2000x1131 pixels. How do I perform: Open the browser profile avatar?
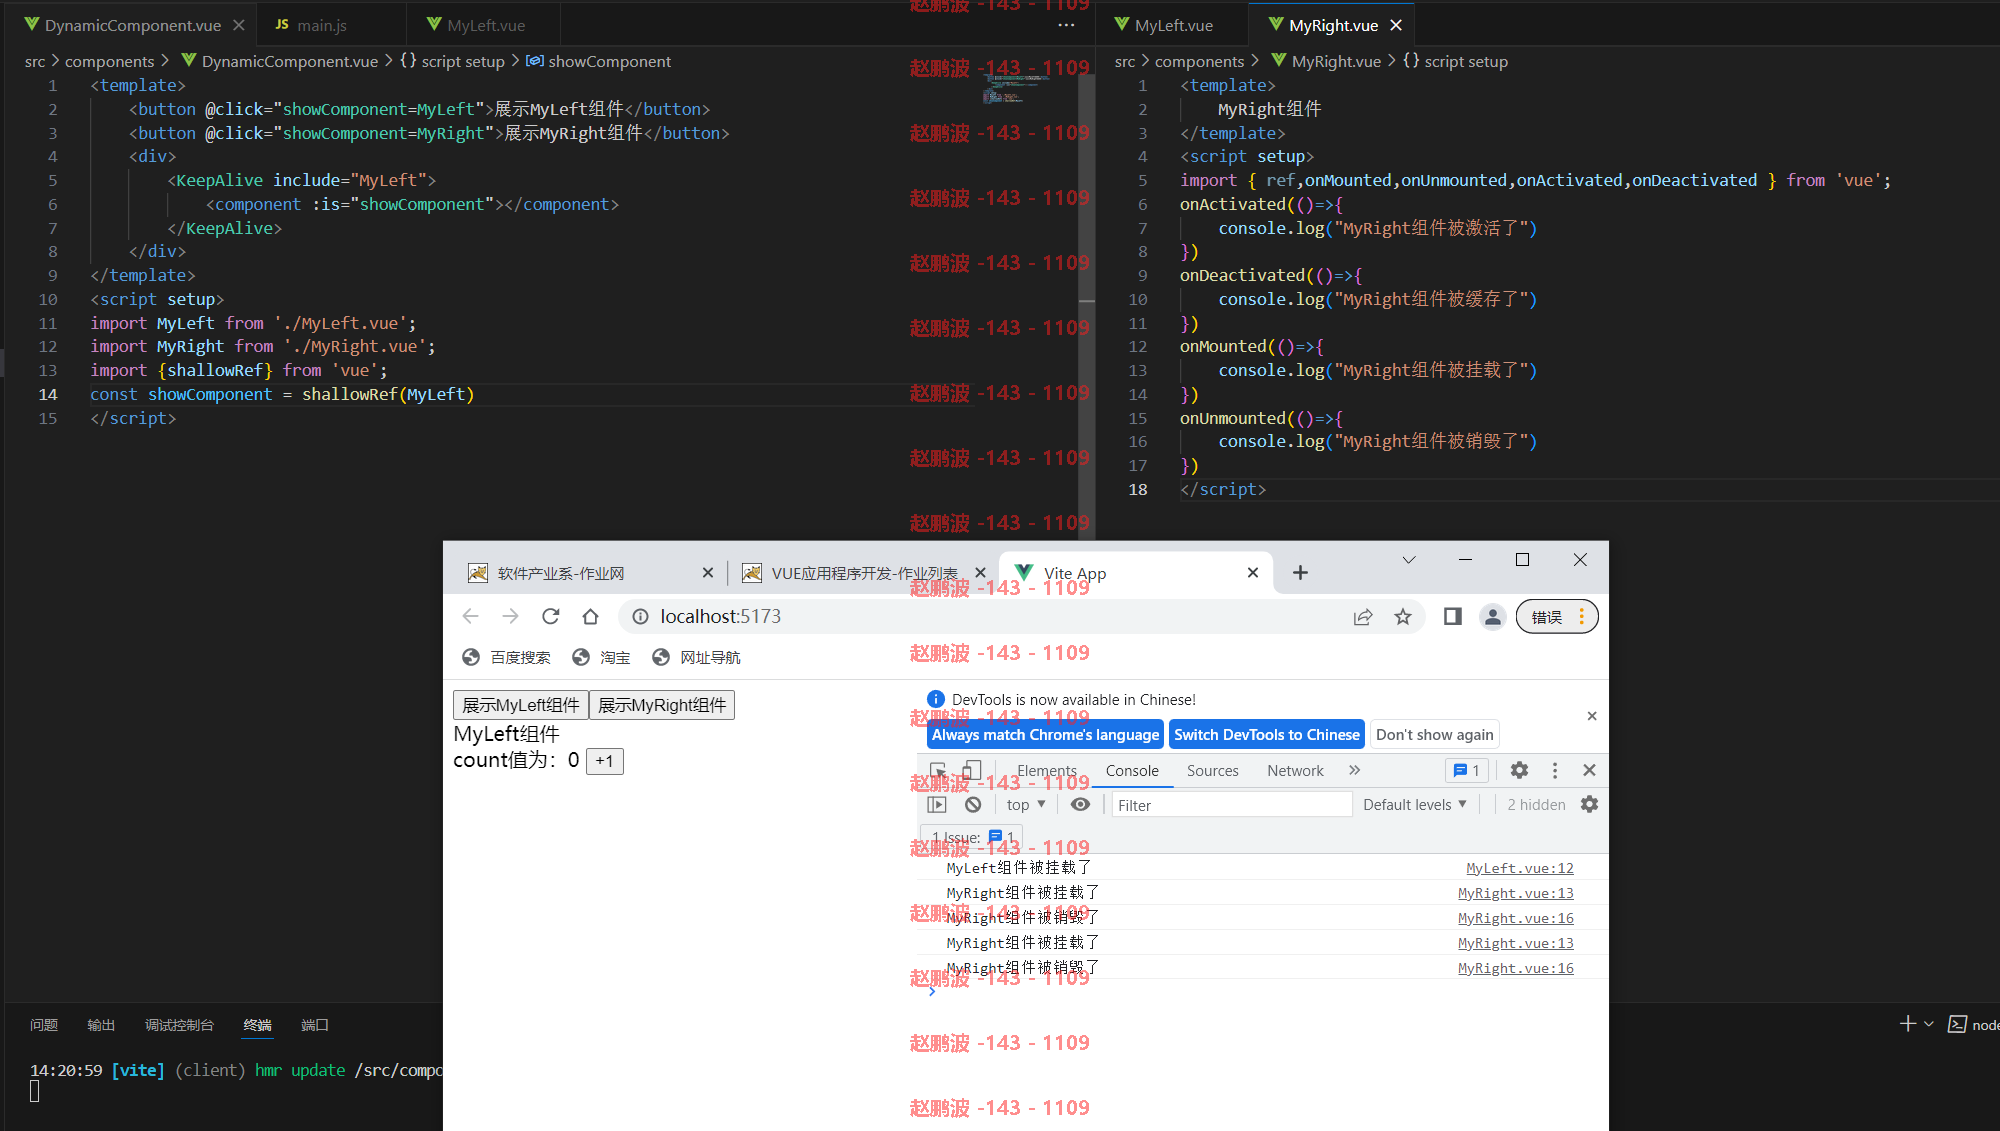pyautogui.click(x=1493, y=617)
